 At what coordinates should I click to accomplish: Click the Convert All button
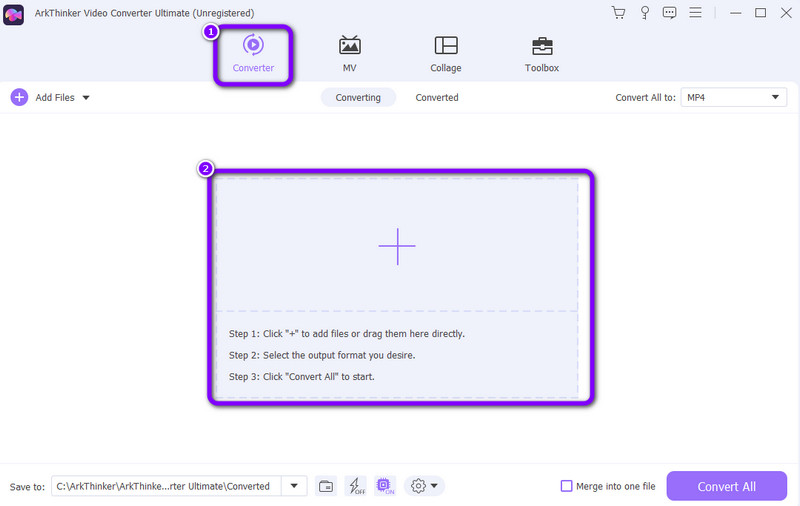pyautogui.click(x=727, y=486)
